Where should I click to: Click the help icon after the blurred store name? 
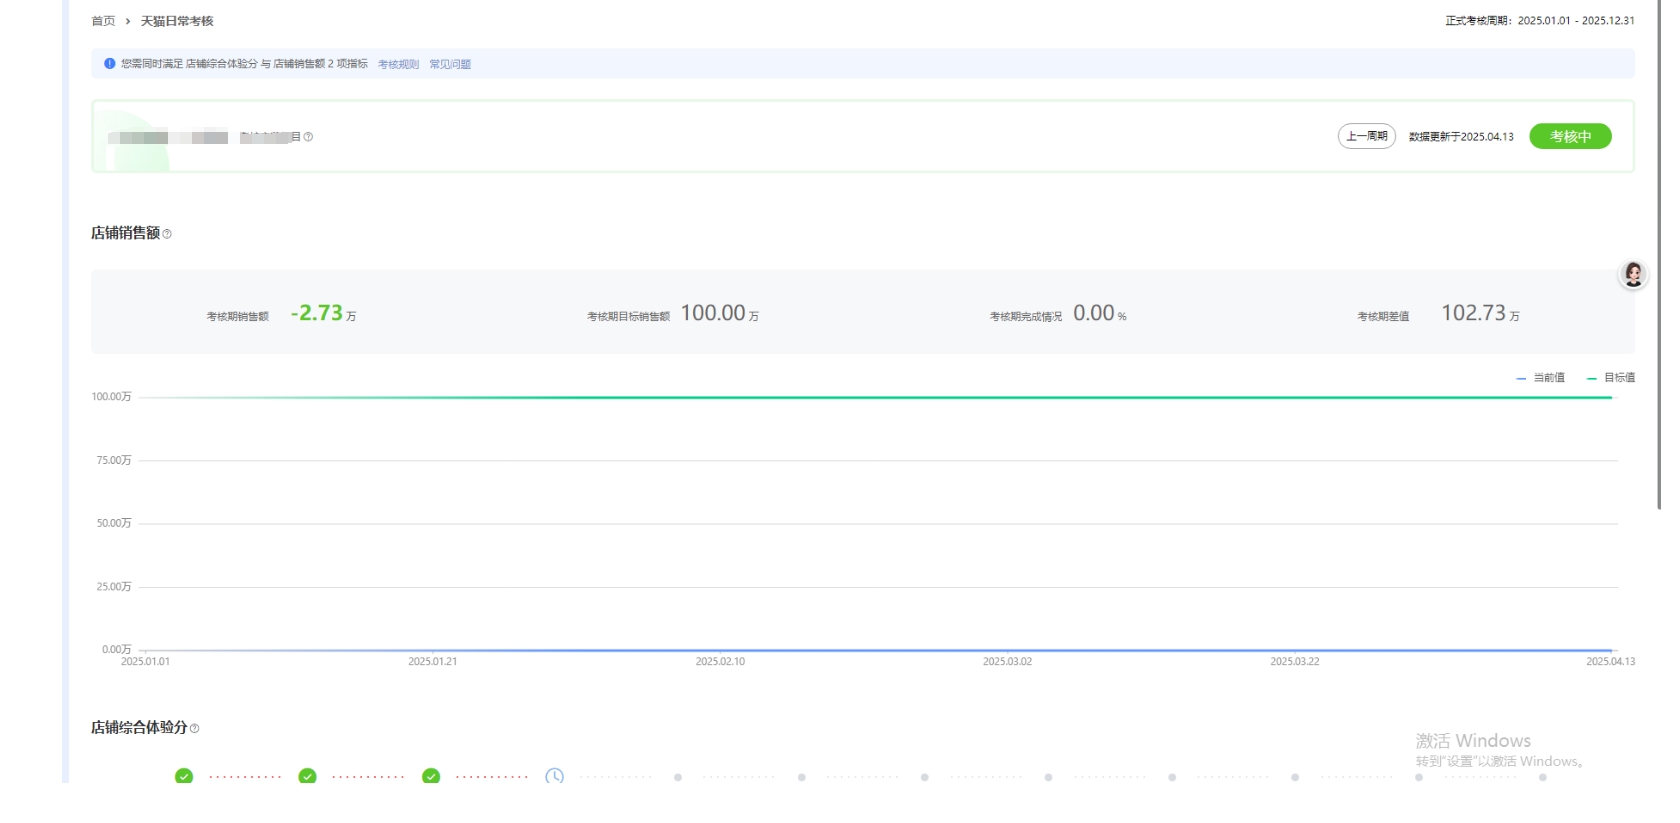308,137
